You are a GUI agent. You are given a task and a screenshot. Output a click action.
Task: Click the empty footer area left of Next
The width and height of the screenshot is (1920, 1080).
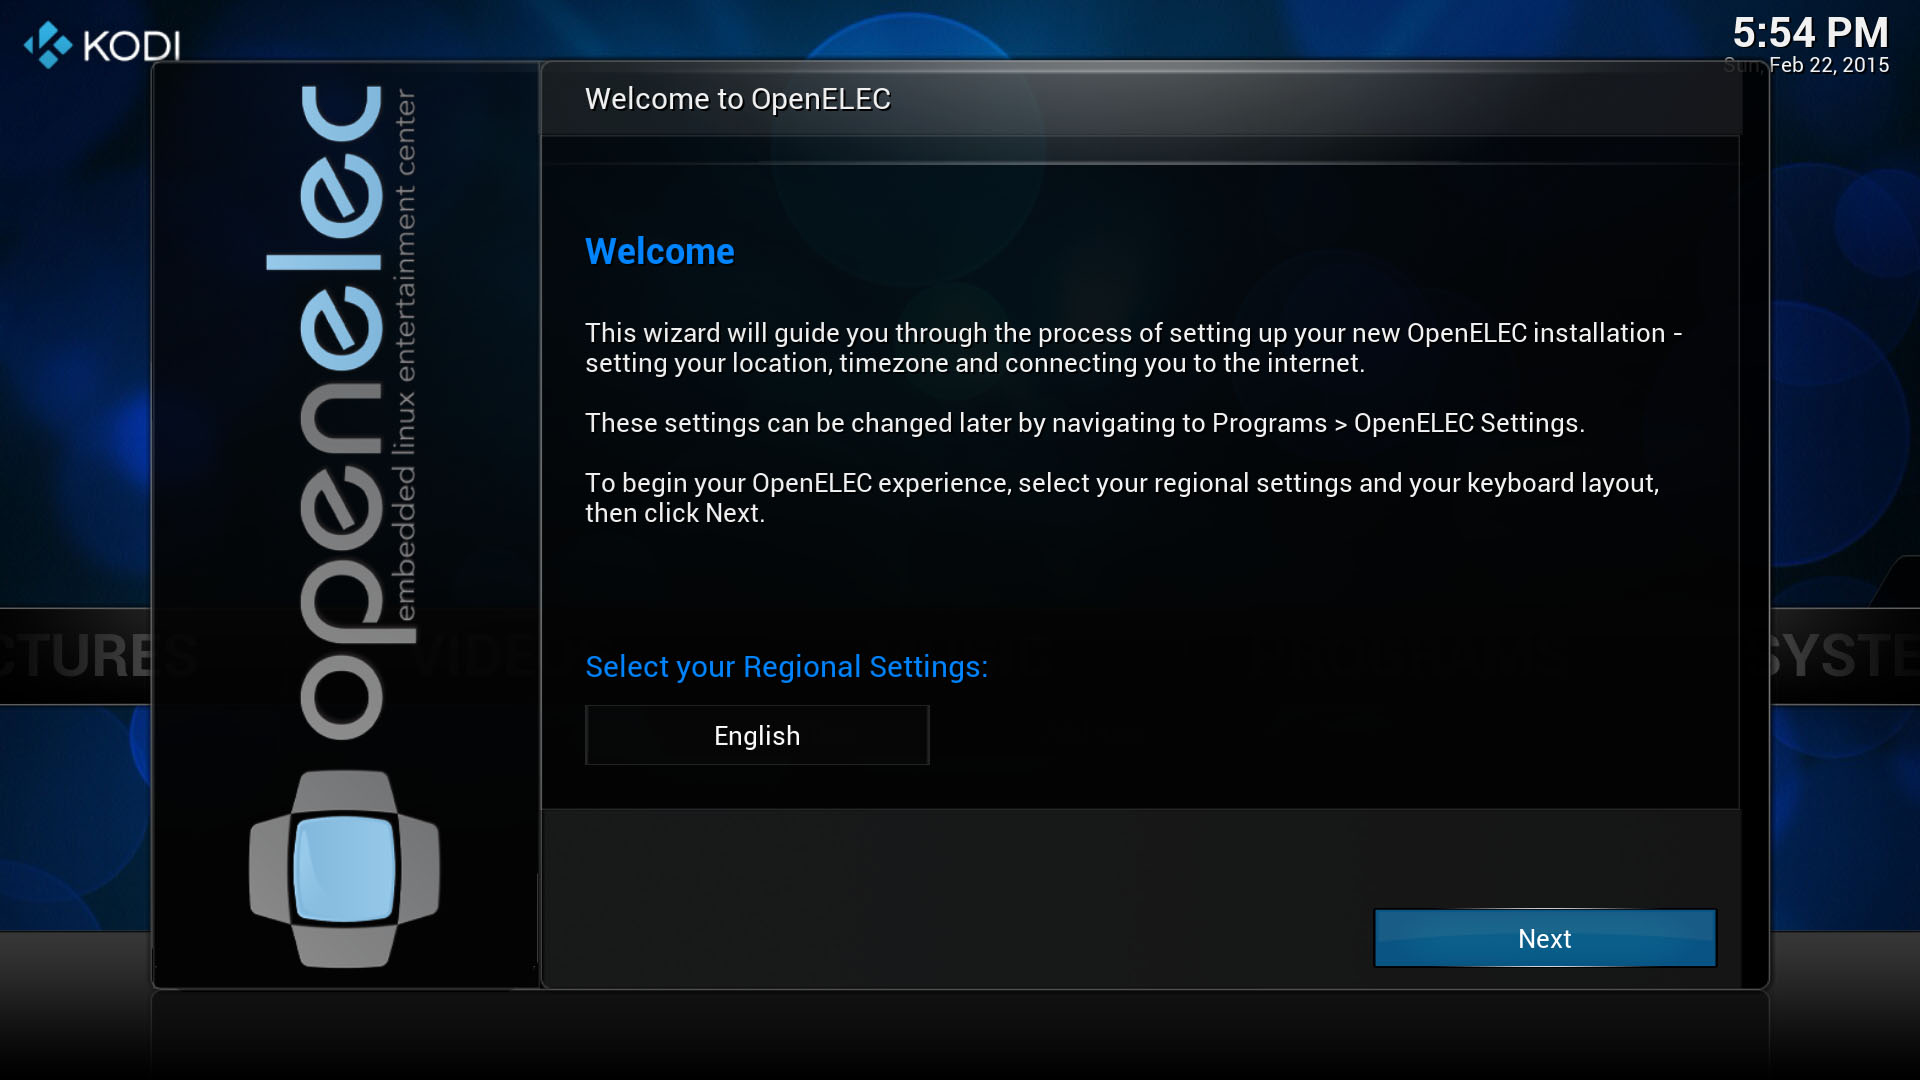950,900
